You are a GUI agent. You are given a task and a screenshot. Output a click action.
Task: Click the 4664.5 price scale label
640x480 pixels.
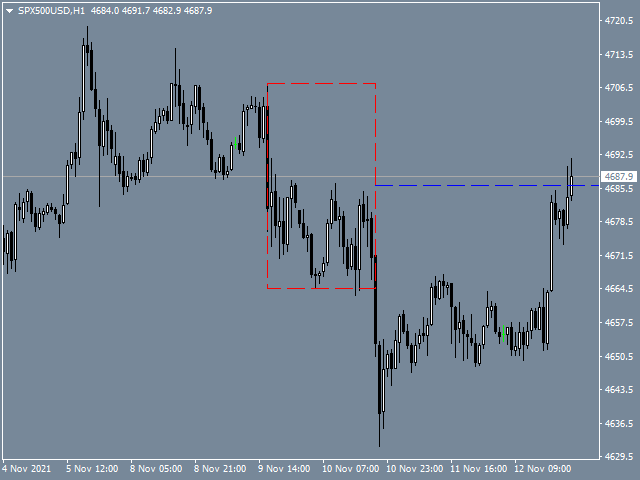click(x=619, y=289)
